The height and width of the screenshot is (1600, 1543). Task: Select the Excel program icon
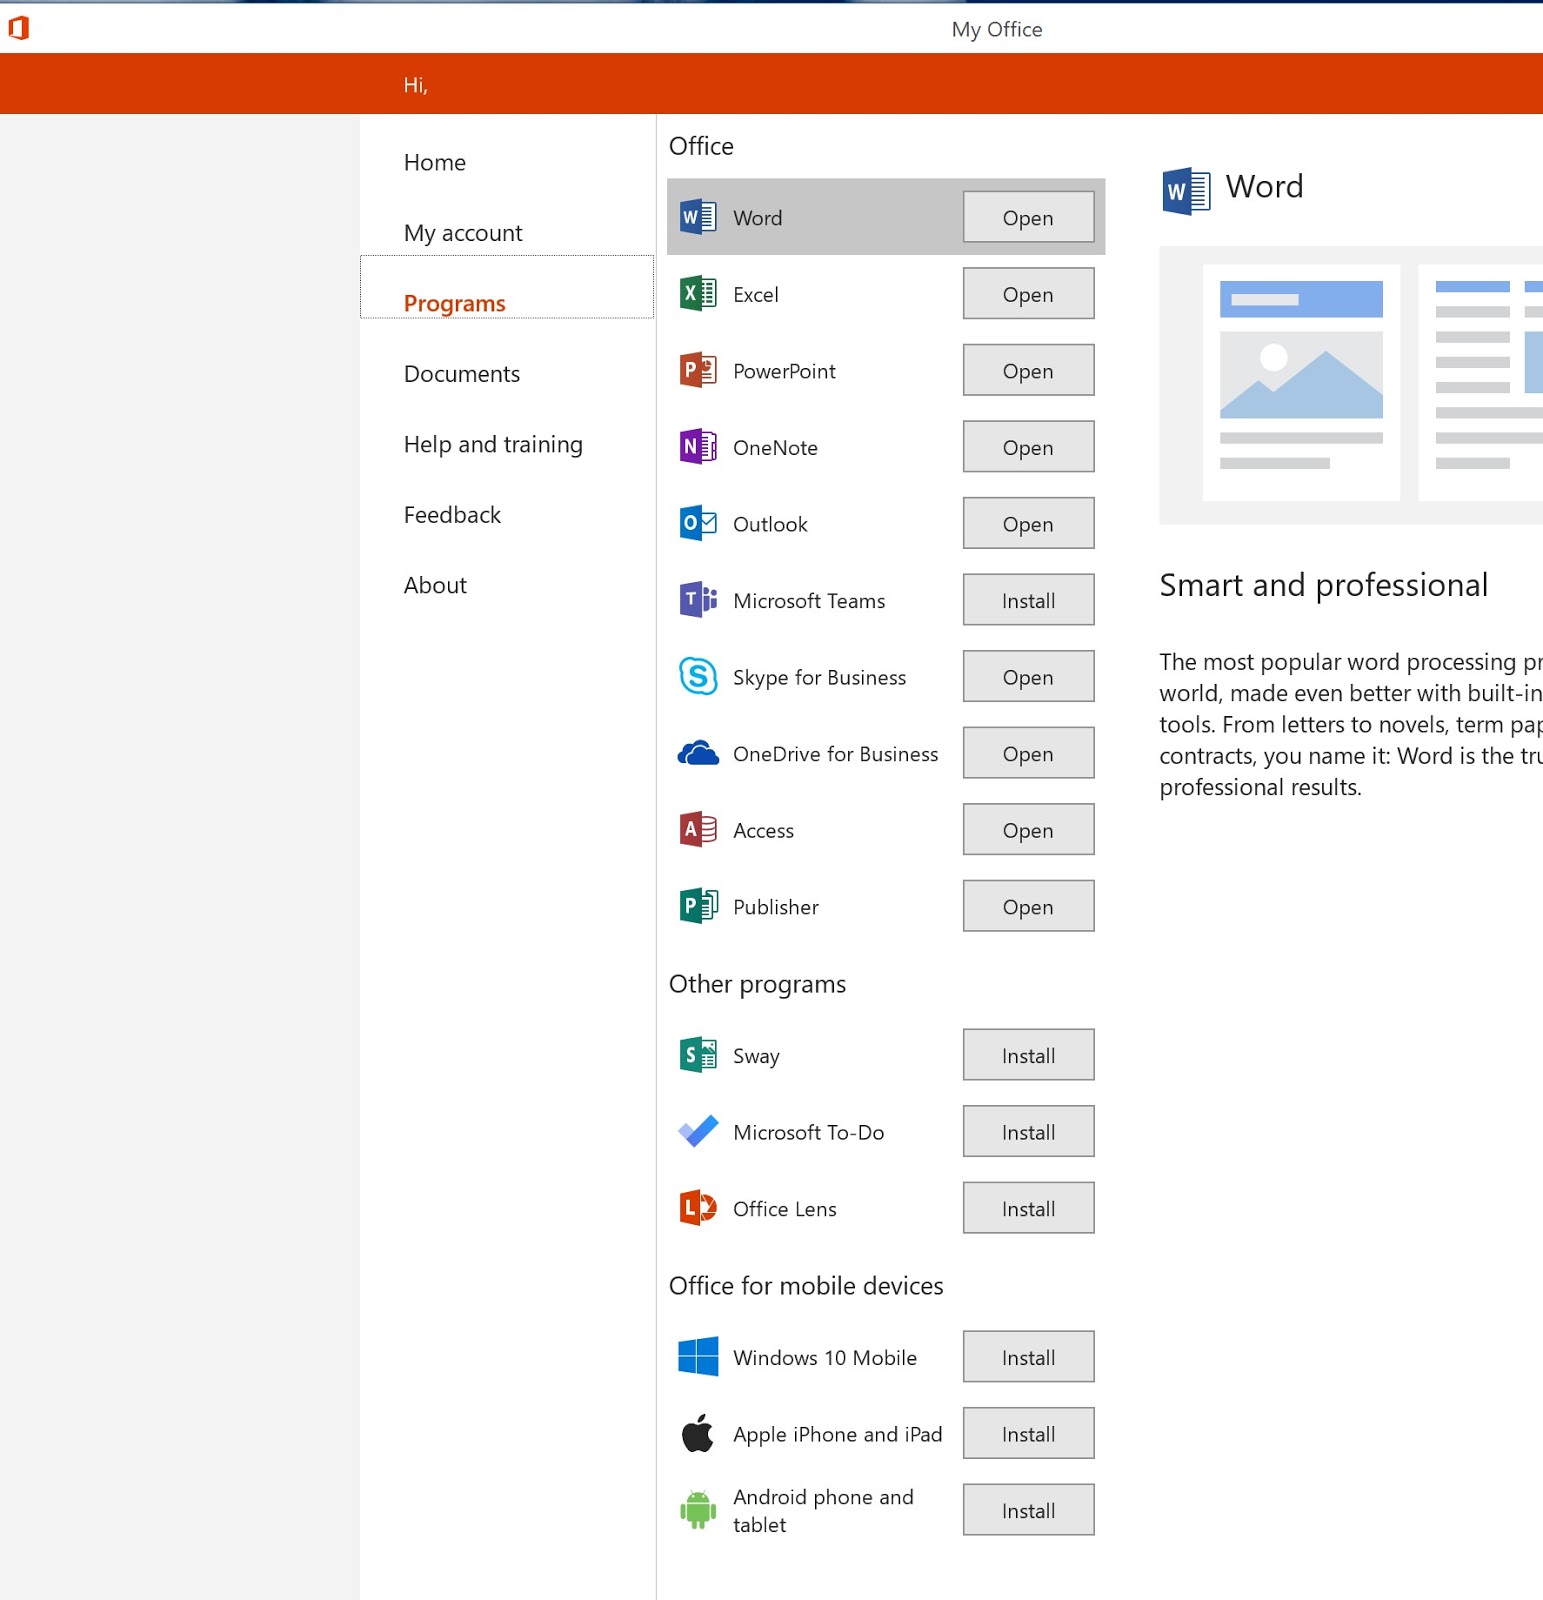click(x=698, y=294)
